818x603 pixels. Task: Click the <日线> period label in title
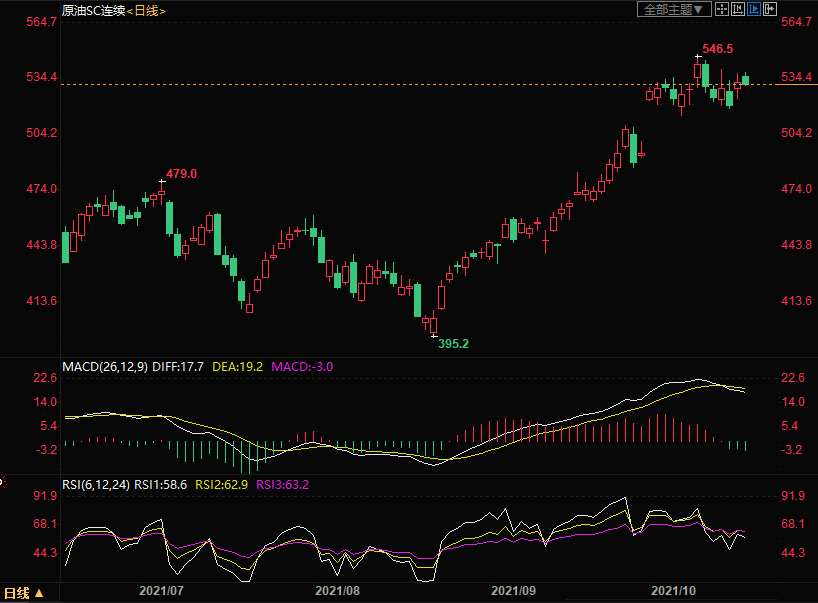pyautogui.click(x=146, y=10)
